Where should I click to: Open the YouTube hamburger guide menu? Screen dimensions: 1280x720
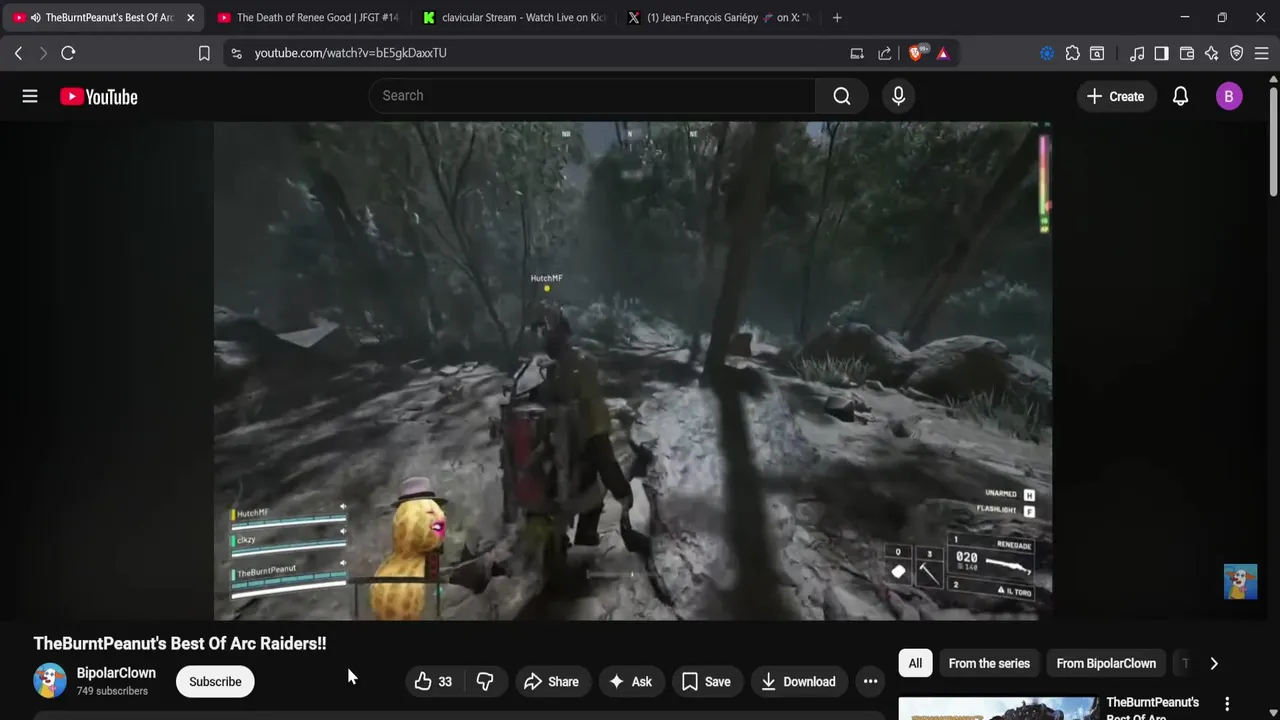point(30,96)
